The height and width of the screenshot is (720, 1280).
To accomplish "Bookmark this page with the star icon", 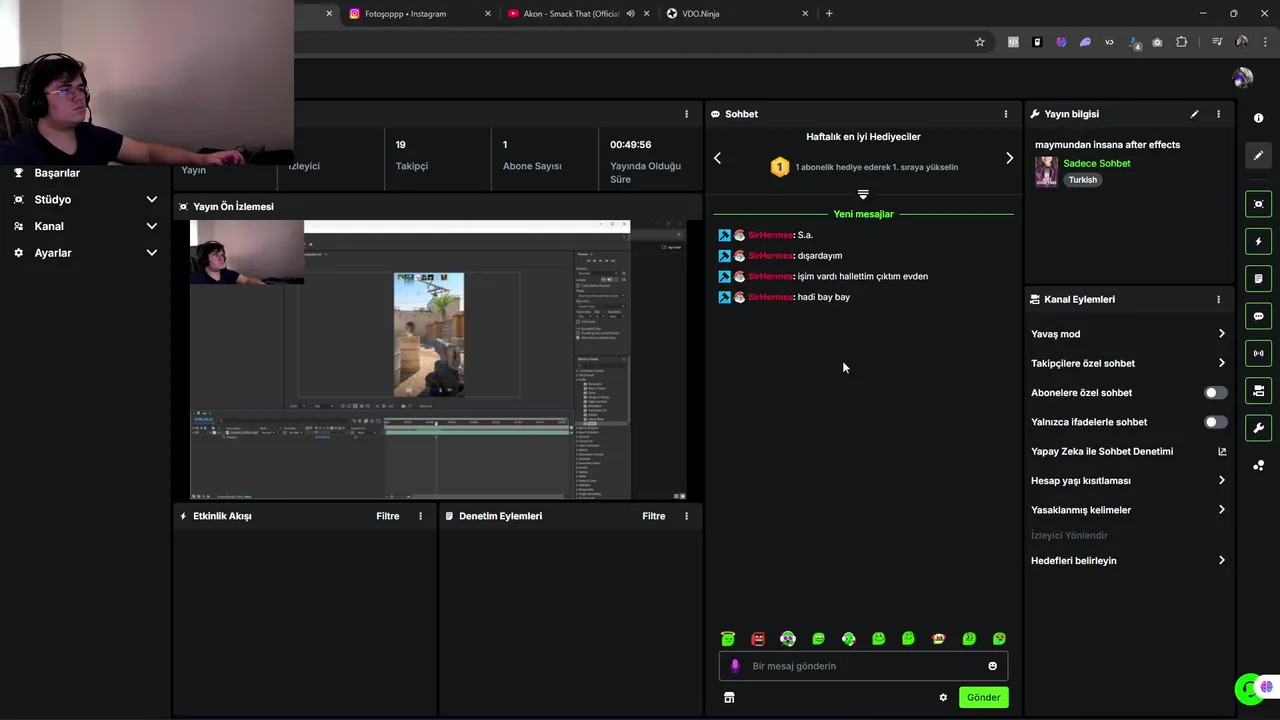I will click(980, 42).
